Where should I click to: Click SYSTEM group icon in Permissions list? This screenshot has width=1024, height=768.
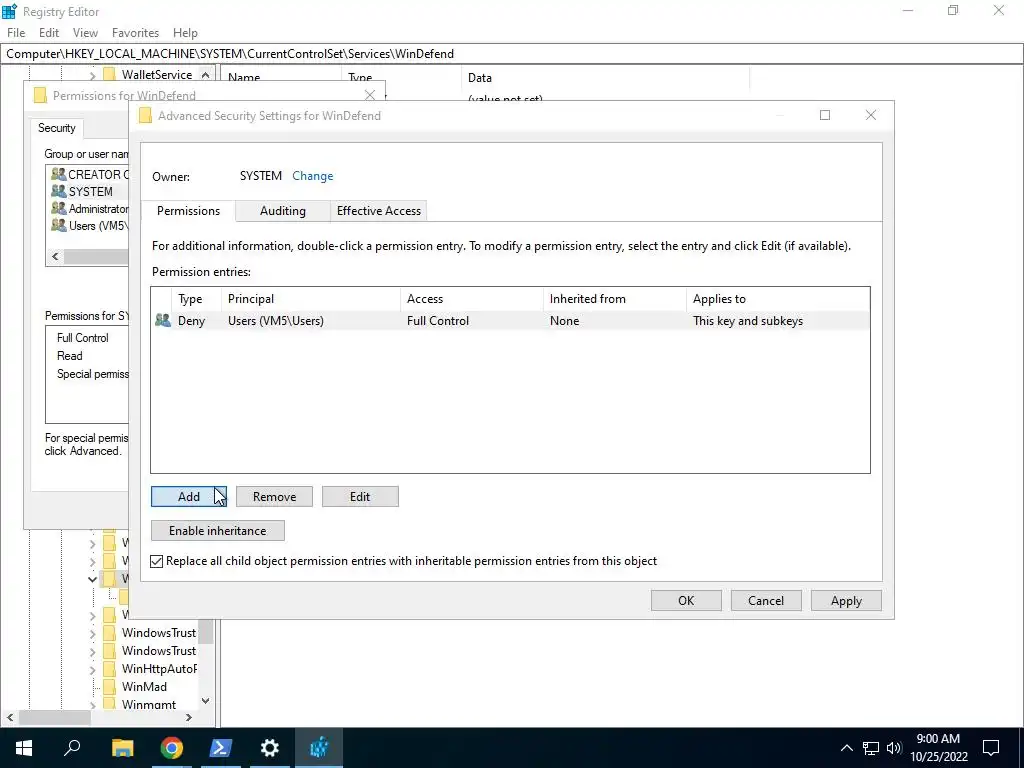(59, 191)
